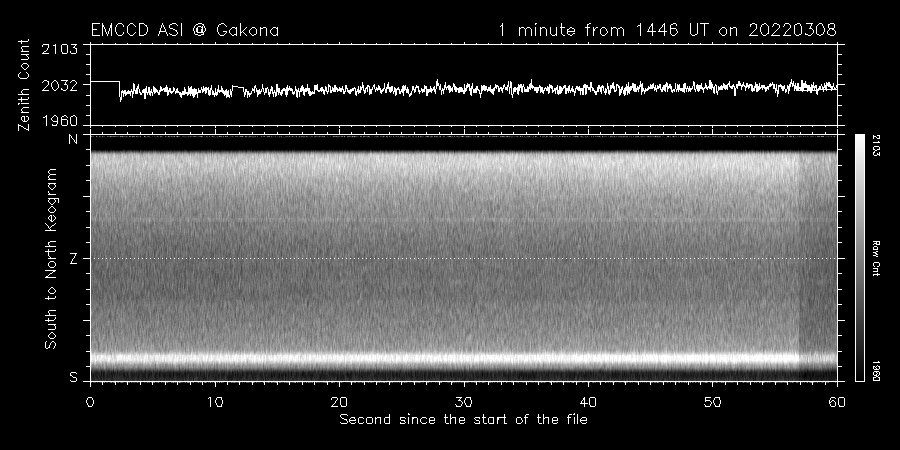Click the '50' second tick label
This screenshot has height=450, width=900.
pyautogui.click(x=712, y=402)
